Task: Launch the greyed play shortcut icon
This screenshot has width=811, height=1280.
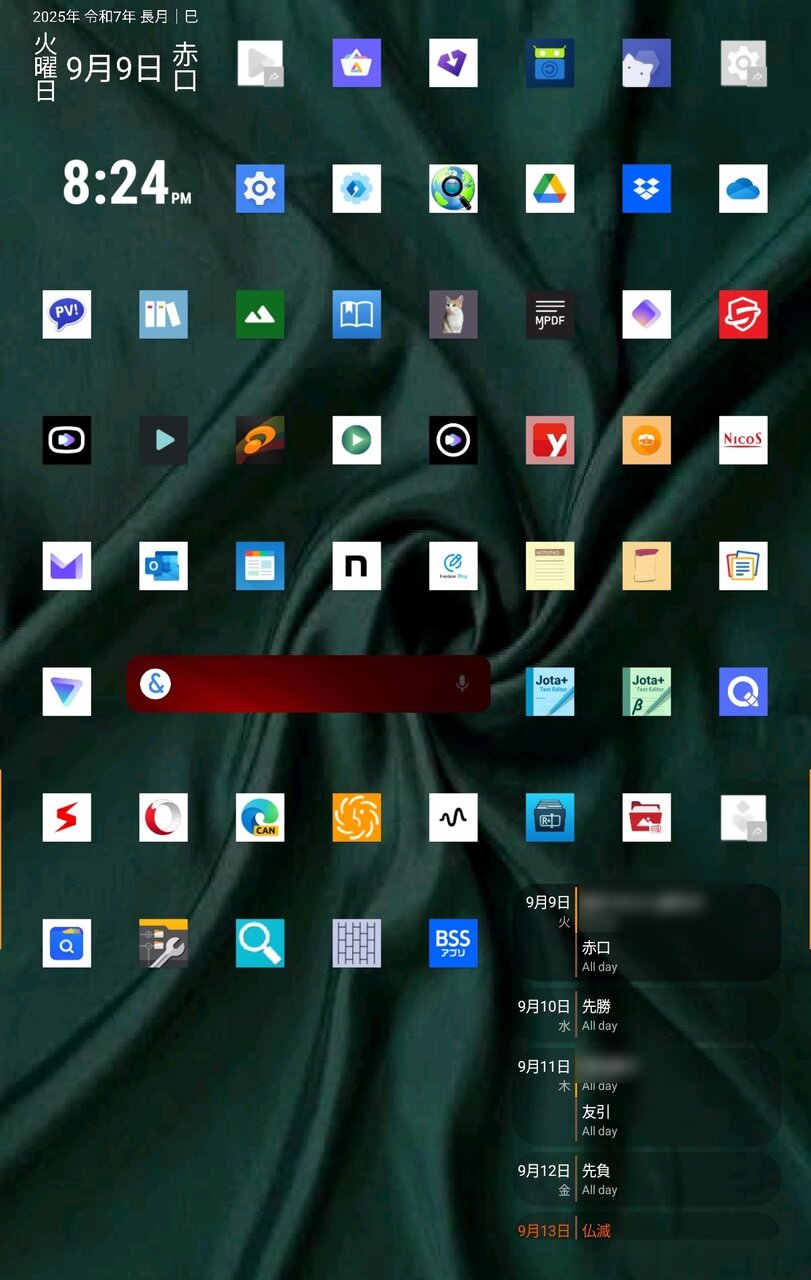Action: (x=260, y=63)
